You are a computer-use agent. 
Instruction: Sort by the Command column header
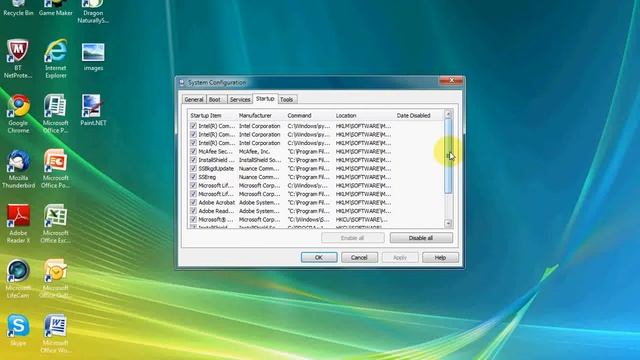click(x=309, y=116)
